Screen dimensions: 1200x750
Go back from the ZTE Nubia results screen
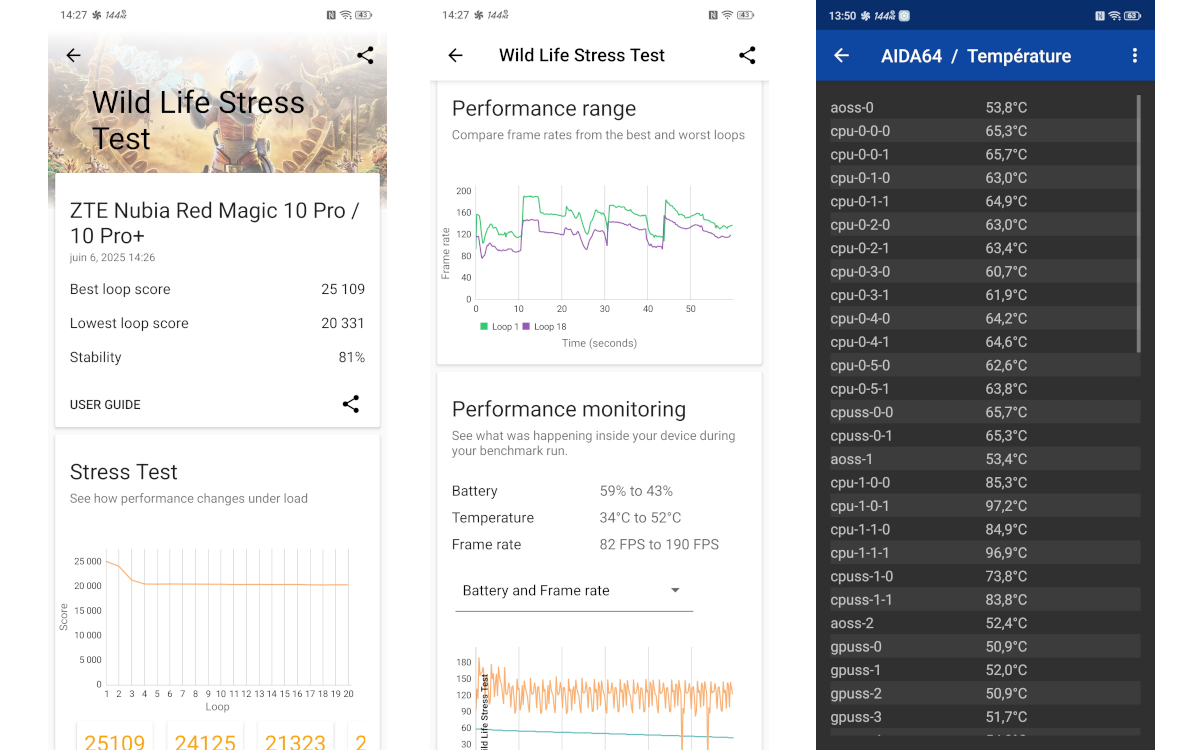point(73,56)
